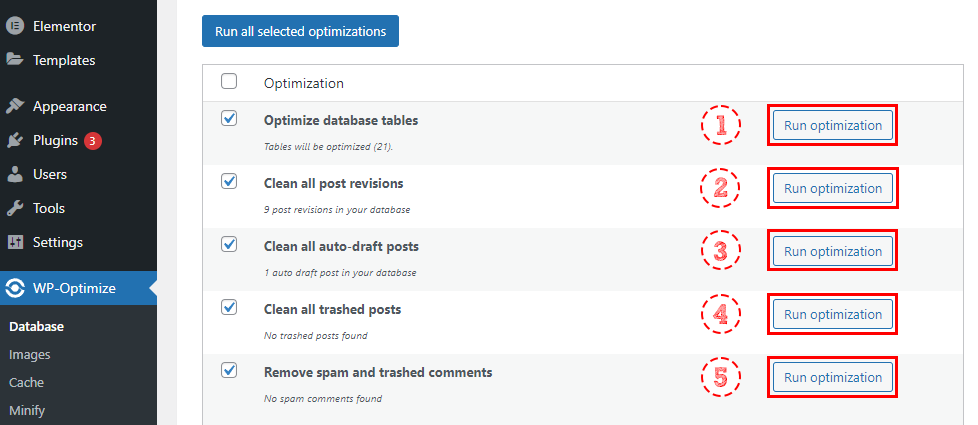Go to the Database submenu
The width and height of the screenshot is (978, 425).
pyautogui.click(x=37, y=326)
